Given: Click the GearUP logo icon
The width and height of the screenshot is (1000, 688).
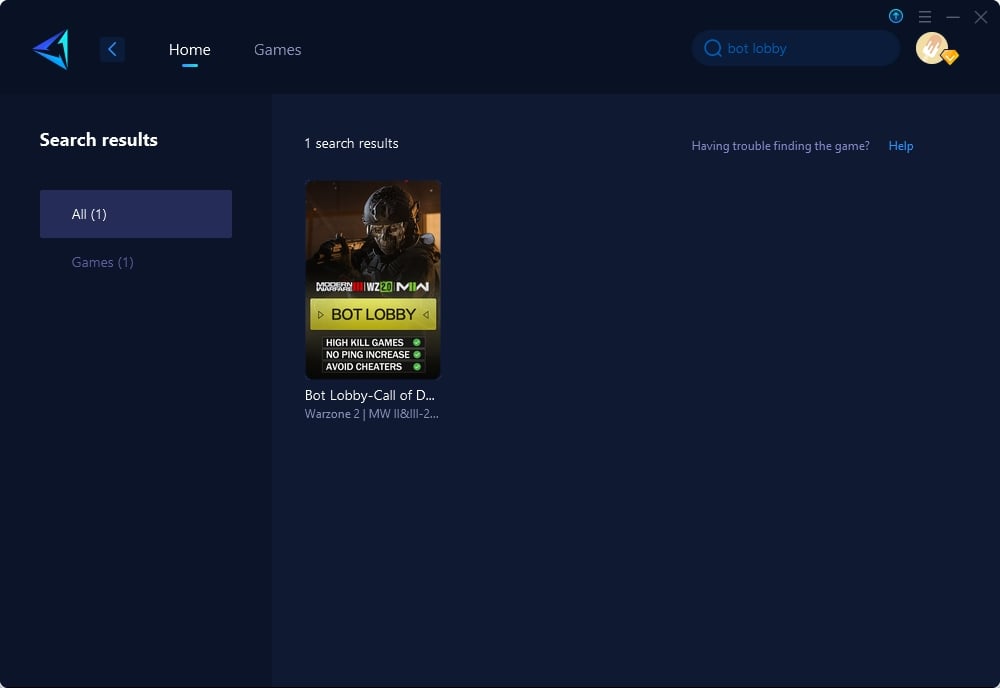Looking at the screenshot, I should tap(51, 49).
